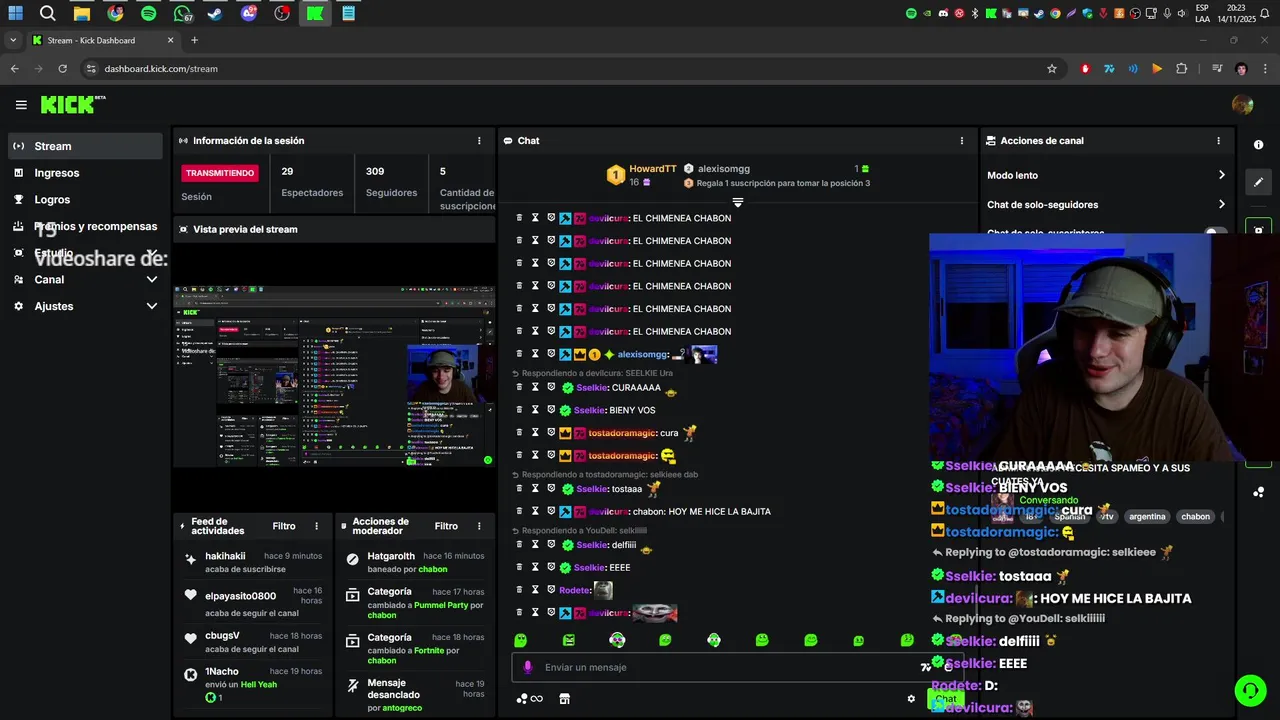Open the tab search dropdown arrow

click(13, 40)
